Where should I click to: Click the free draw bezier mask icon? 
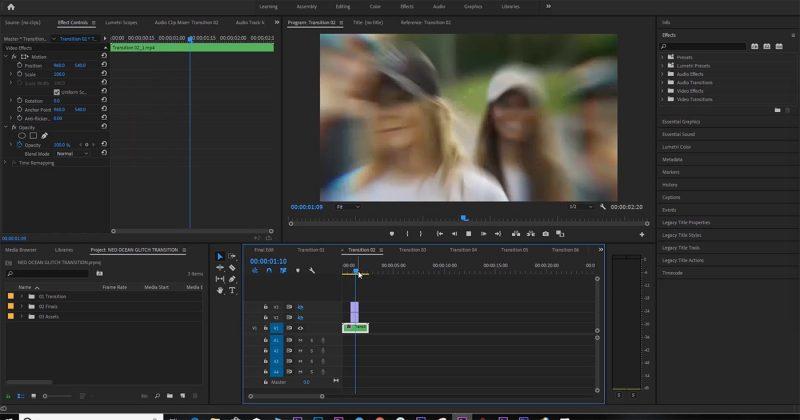[x=44, y=136]
